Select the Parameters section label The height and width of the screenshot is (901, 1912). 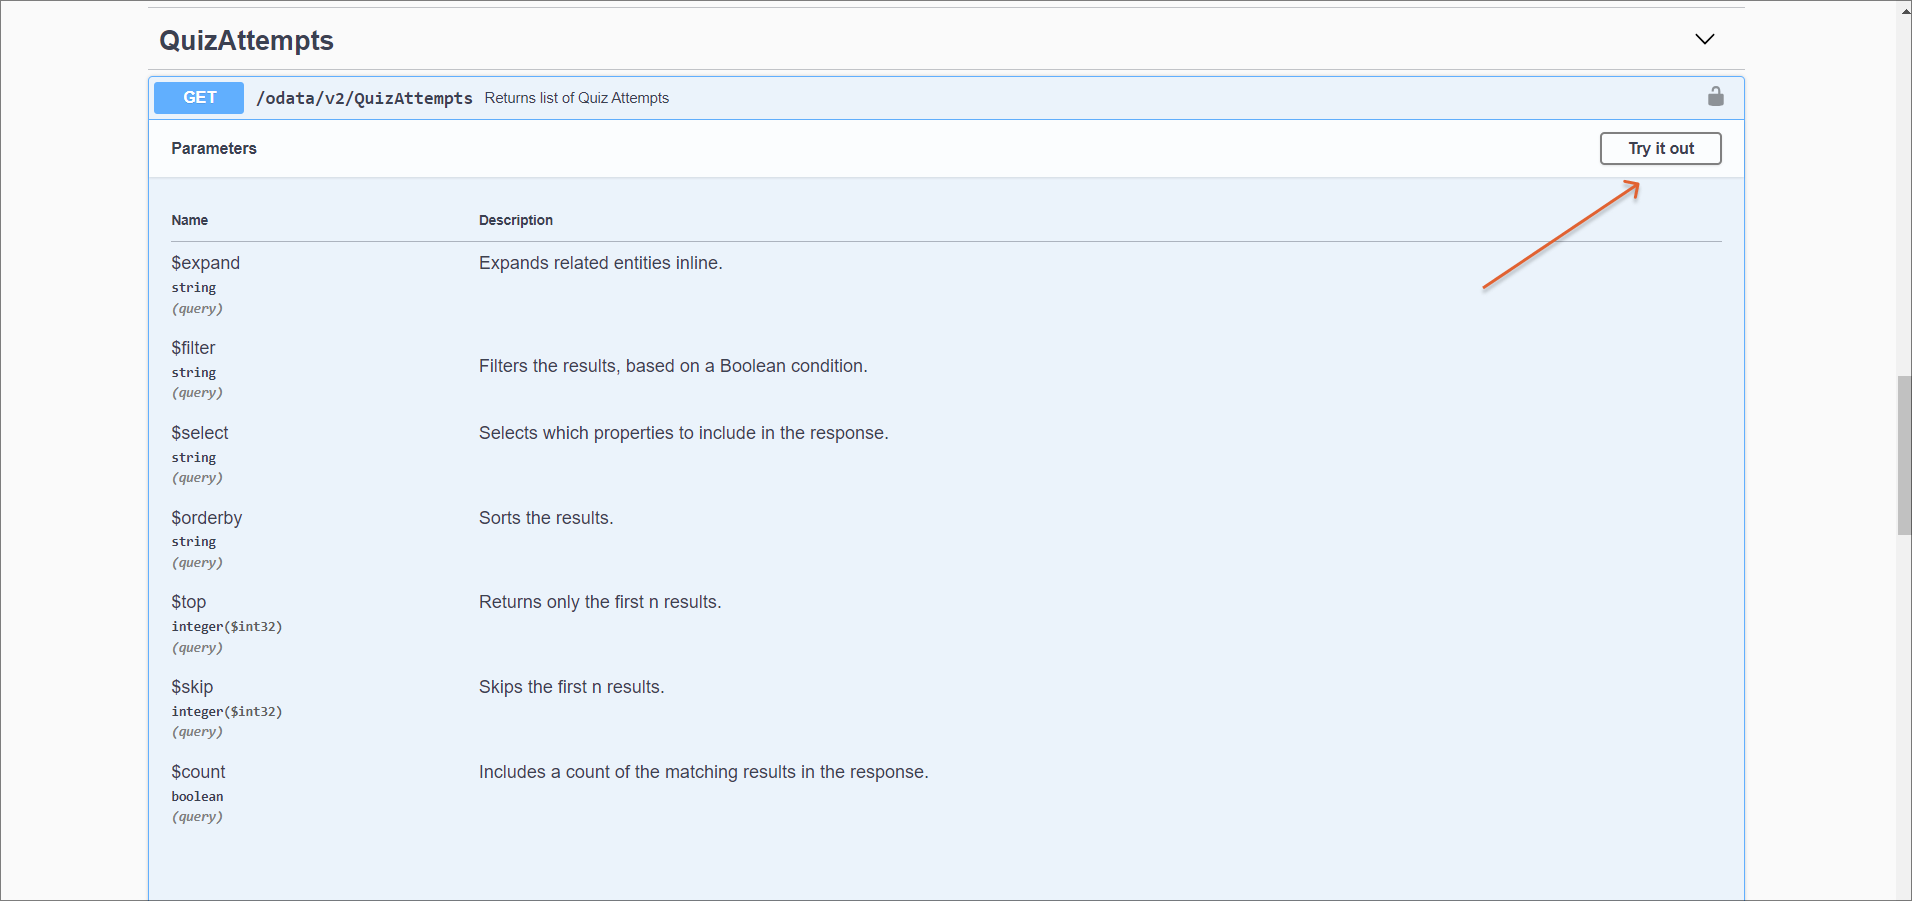214,149
